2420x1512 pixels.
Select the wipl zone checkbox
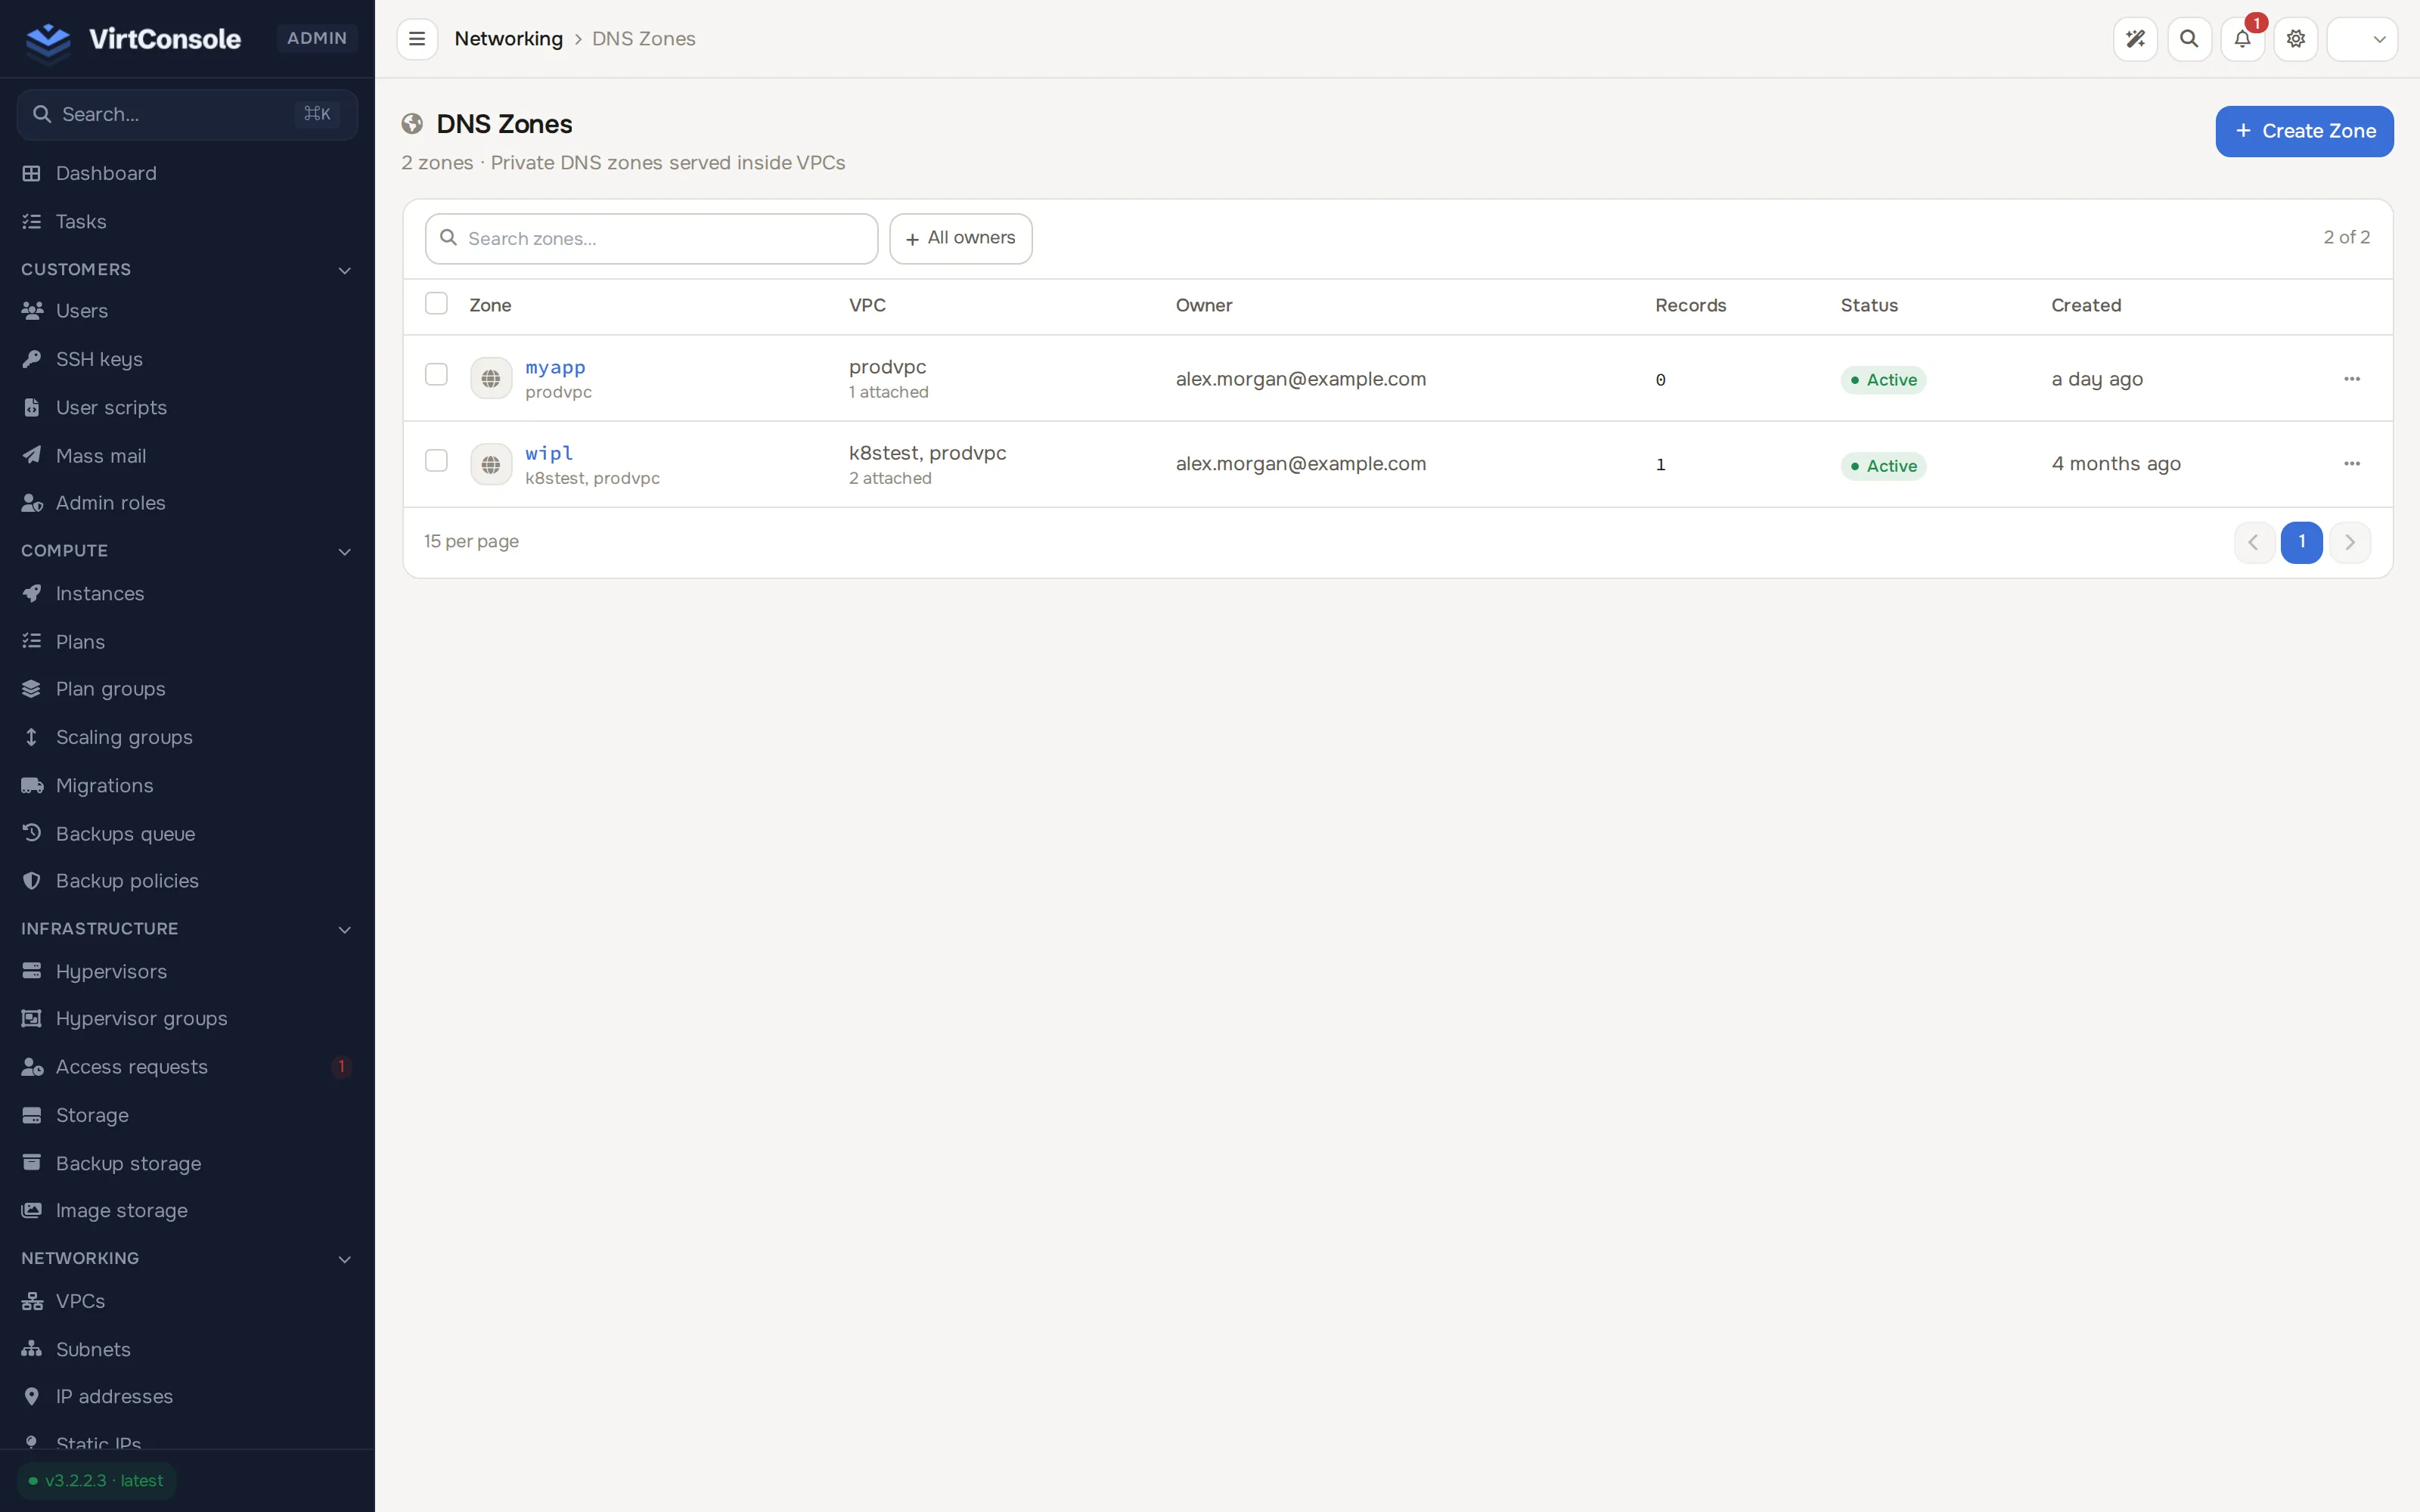[x=436, y=460]
